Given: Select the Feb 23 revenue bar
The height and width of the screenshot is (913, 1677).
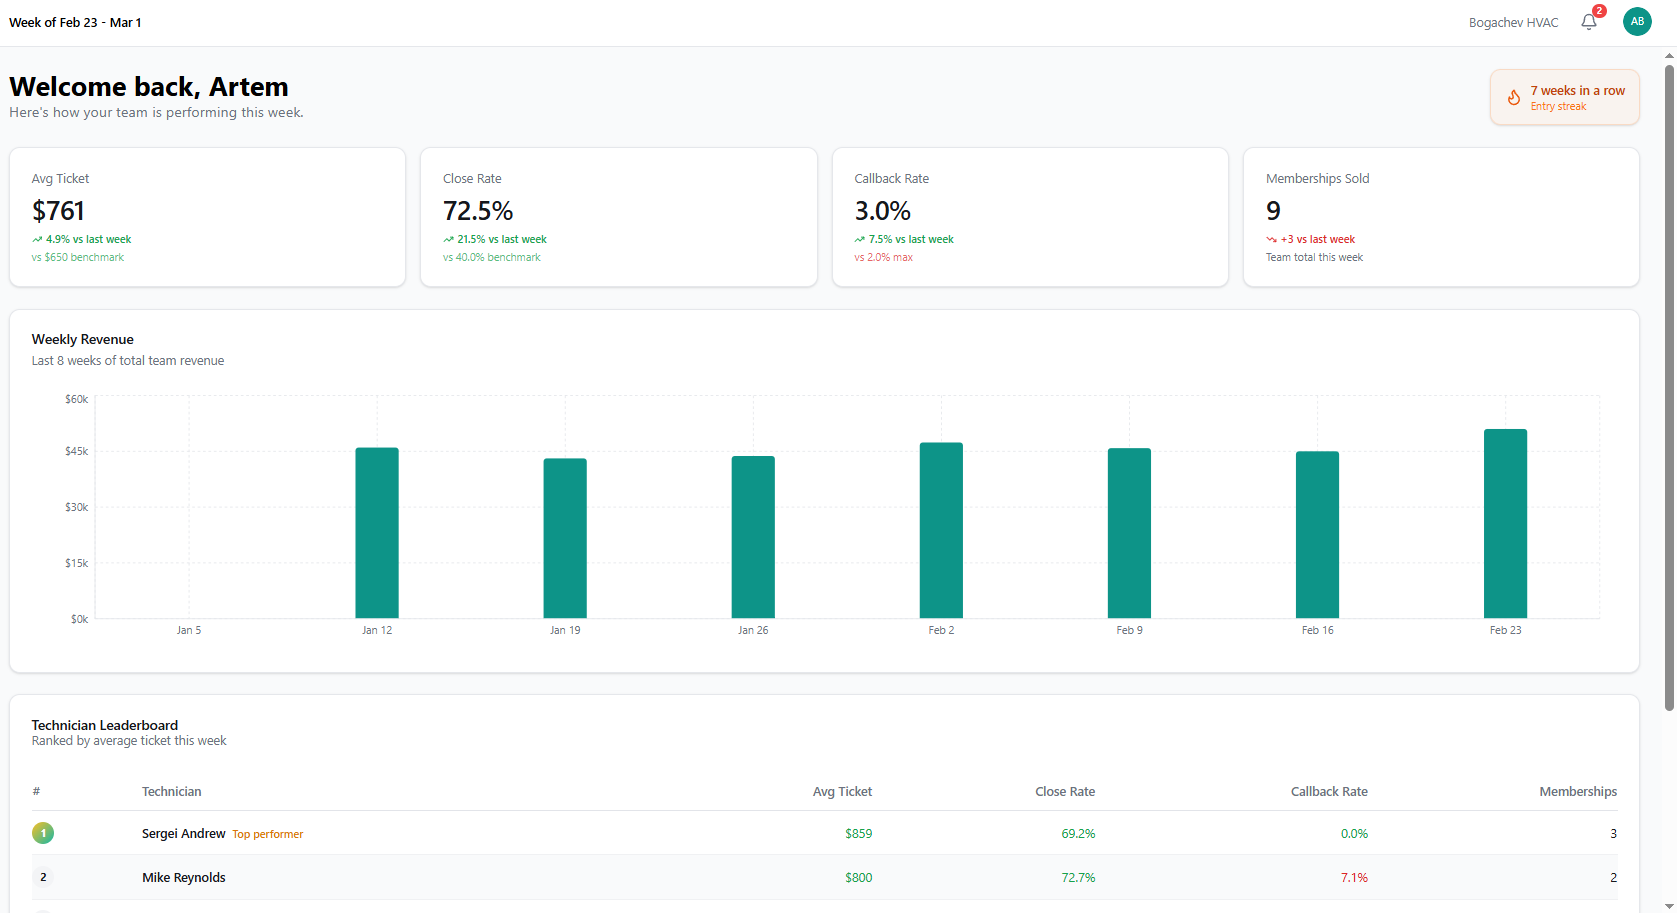Looking at the screenshot, I should 1505,525.
